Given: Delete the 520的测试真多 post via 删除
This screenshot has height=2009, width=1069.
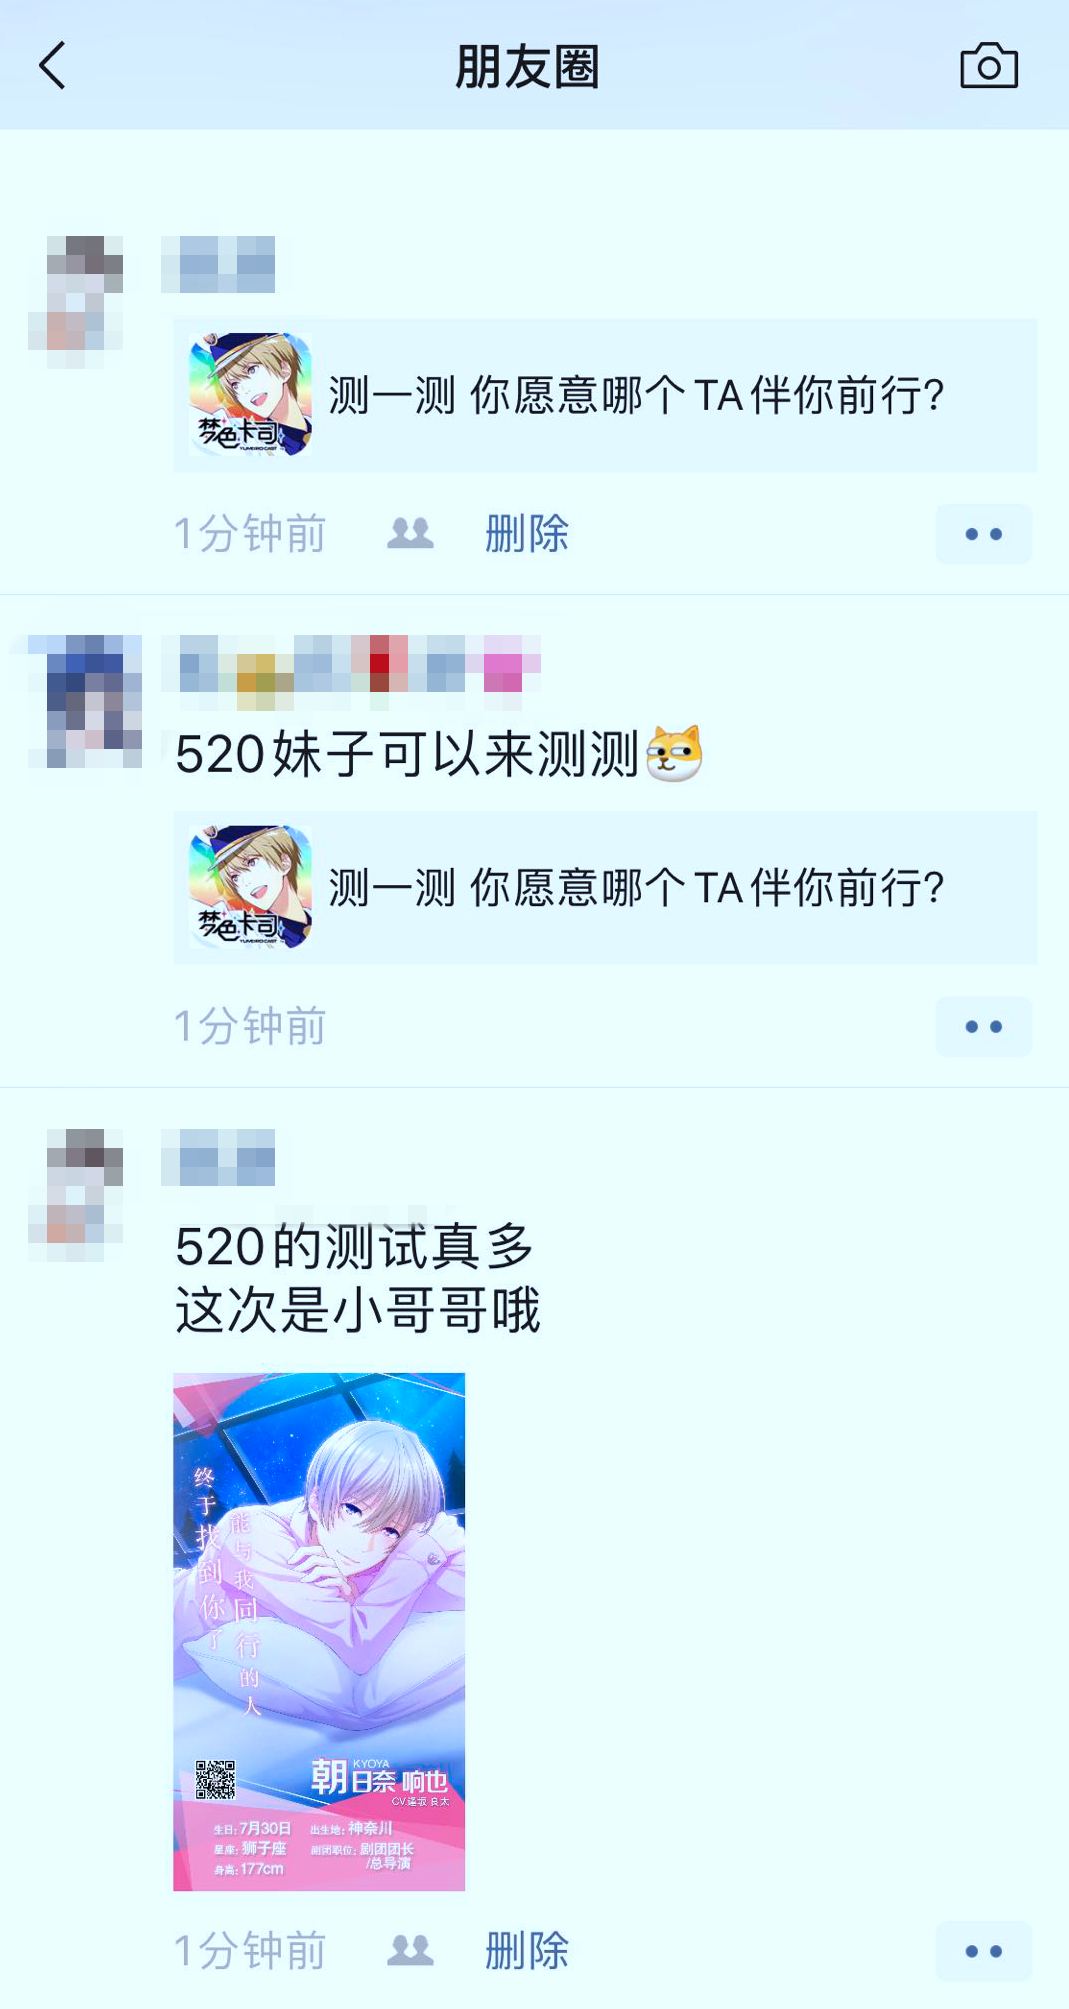Looking at the screenshot, I should [x=526, y=1950].
